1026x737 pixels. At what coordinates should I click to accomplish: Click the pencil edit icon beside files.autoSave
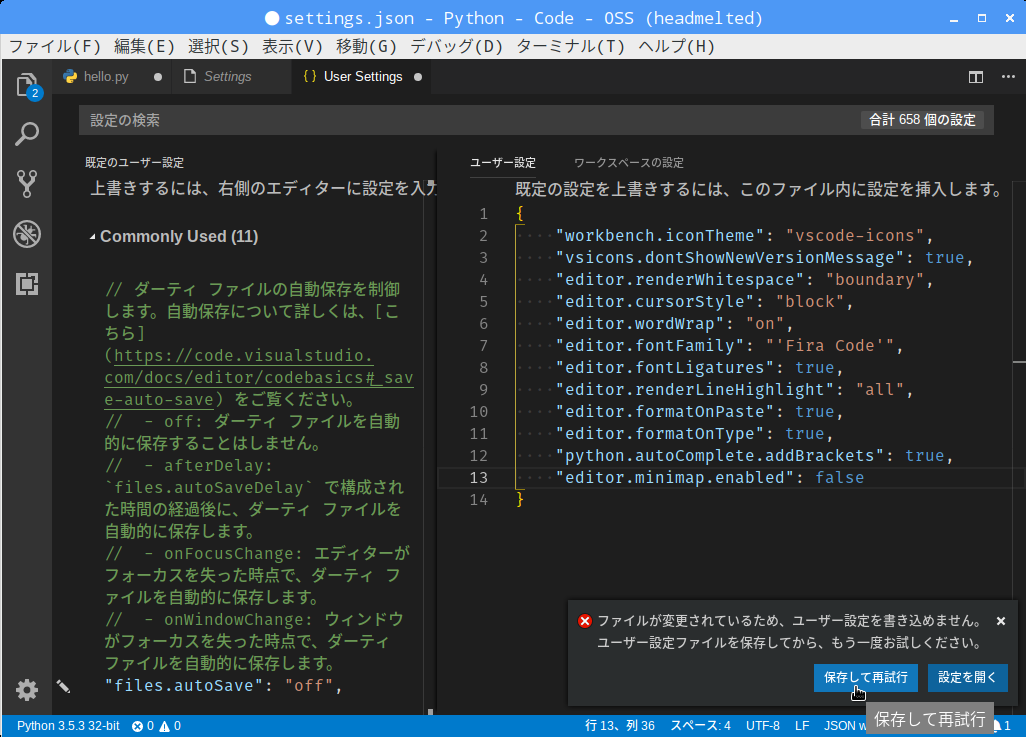[x=63, y=686]
